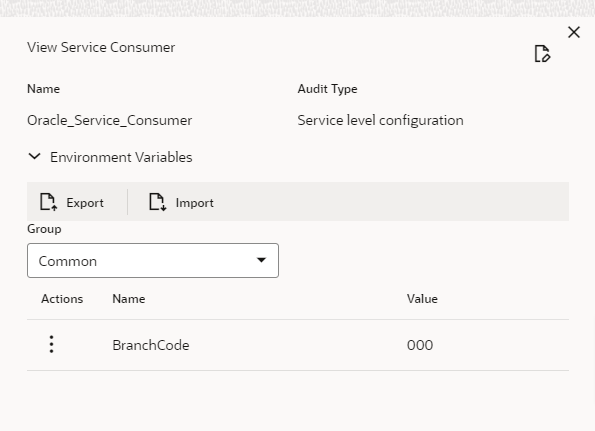Open the Group dropdown showing Common

click(153, 261)
